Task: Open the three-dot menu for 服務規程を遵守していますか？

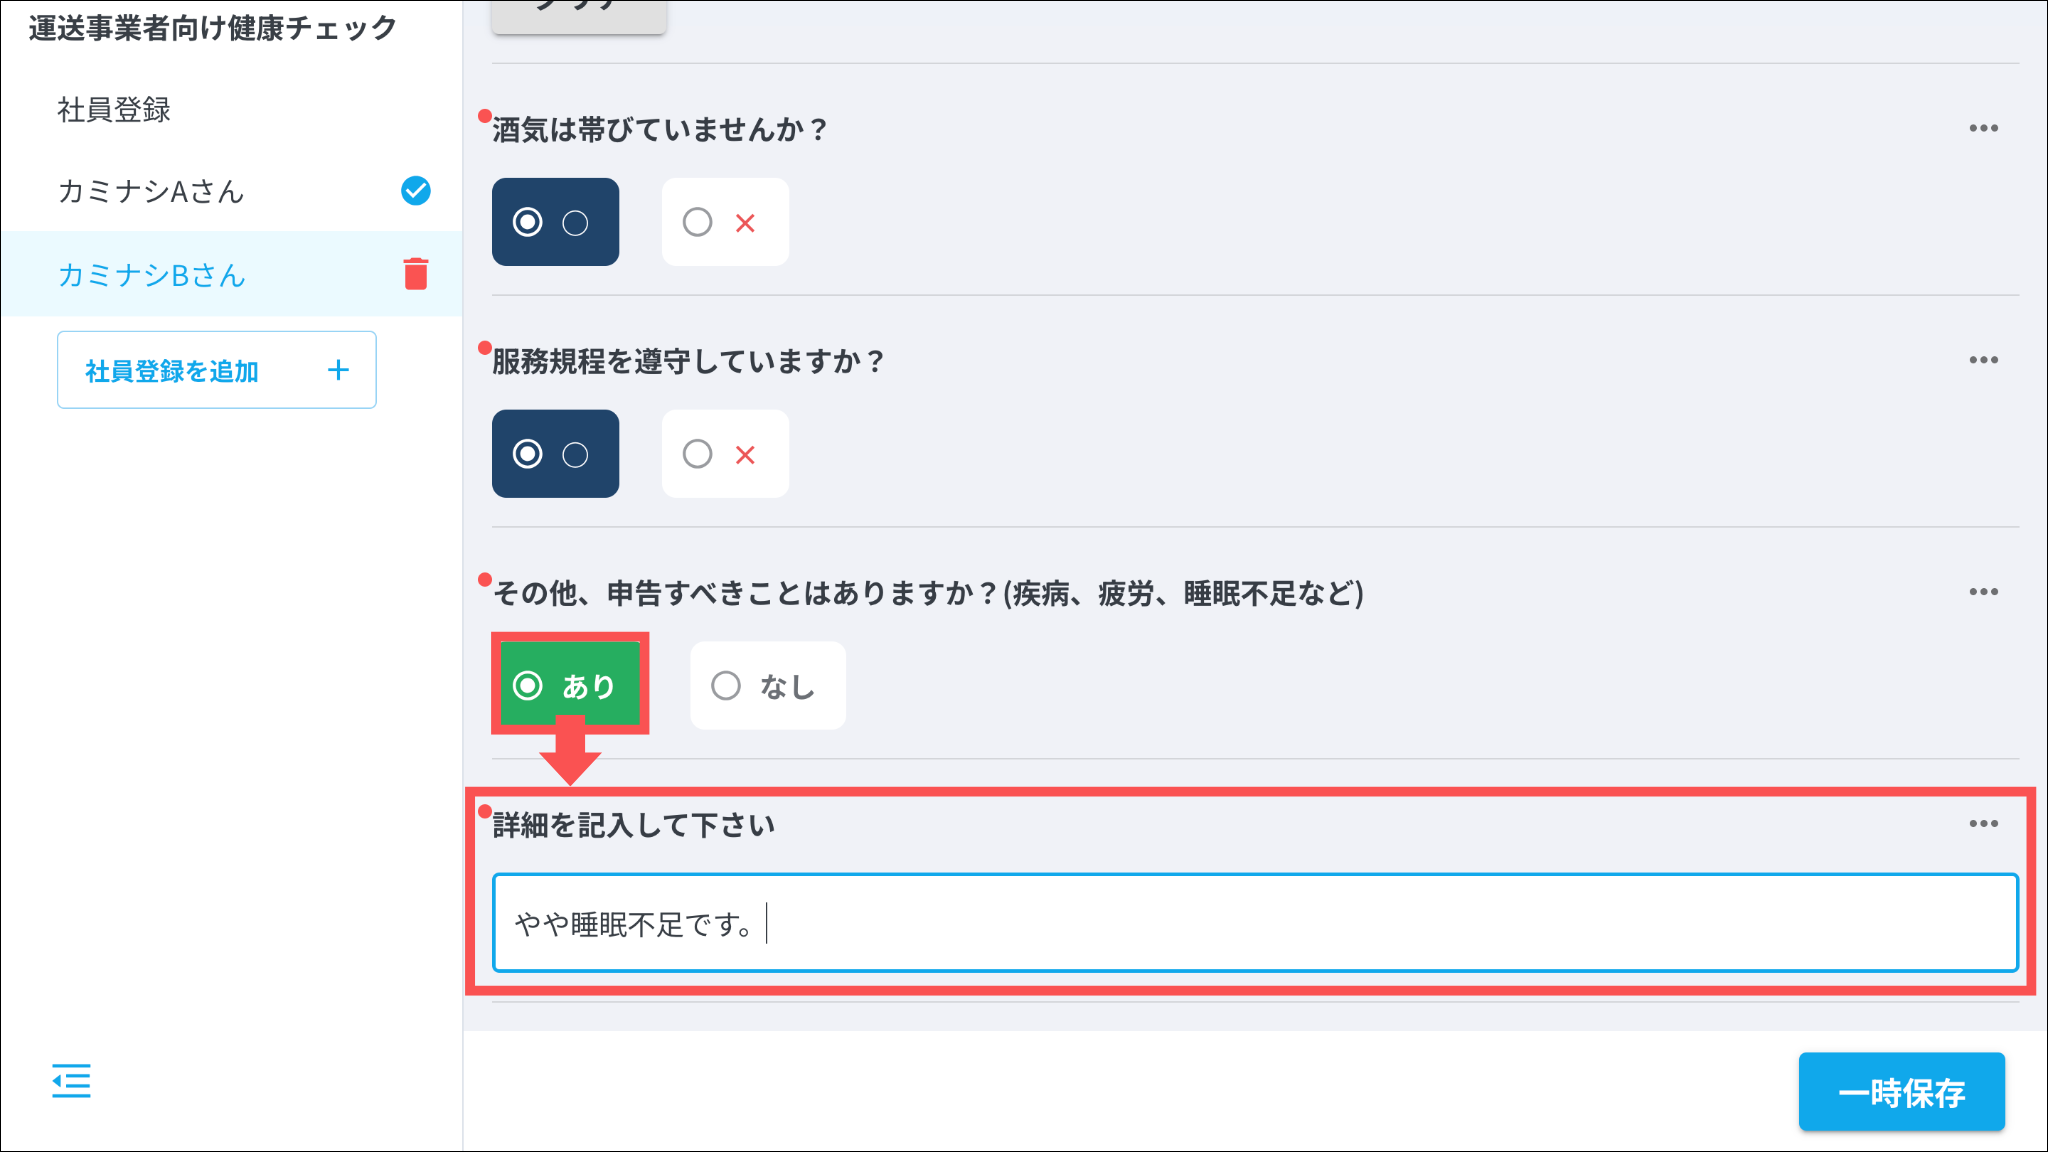Action: point(1983,361)
